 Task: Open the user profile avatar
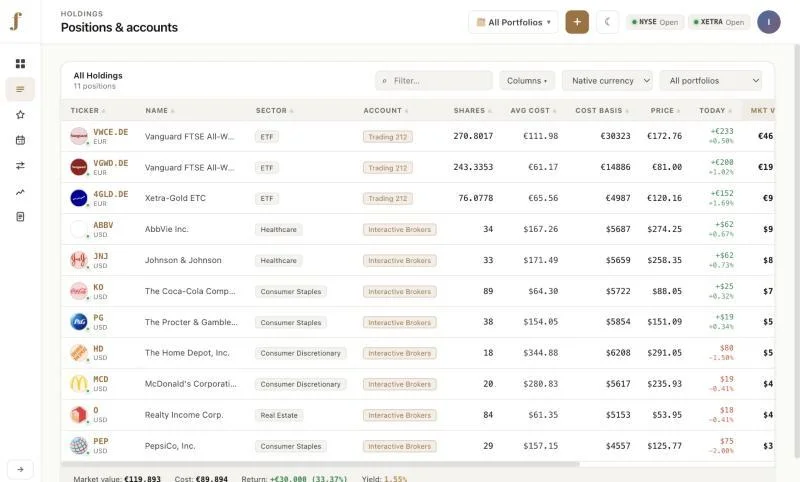click(768, 22)
